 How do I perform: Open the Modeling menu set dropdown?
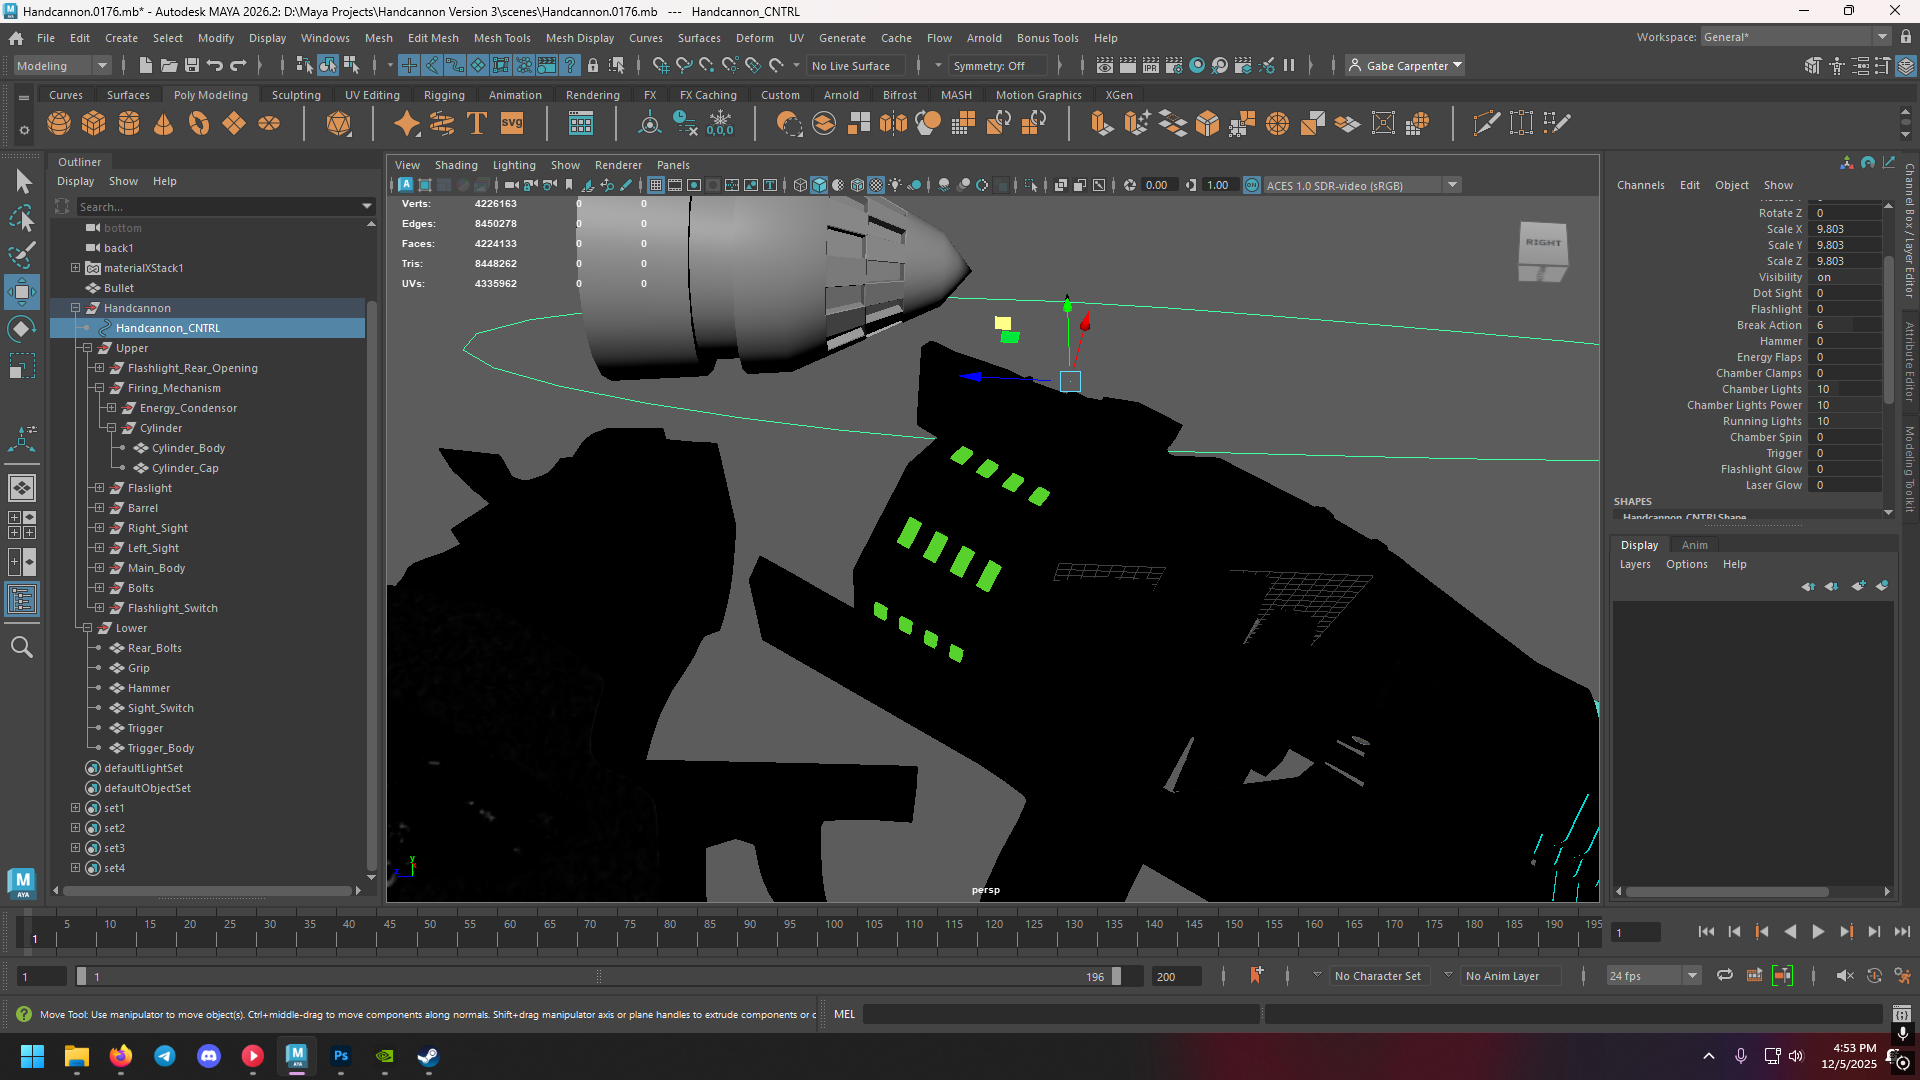pyautogui.click(x=62, y=66)
